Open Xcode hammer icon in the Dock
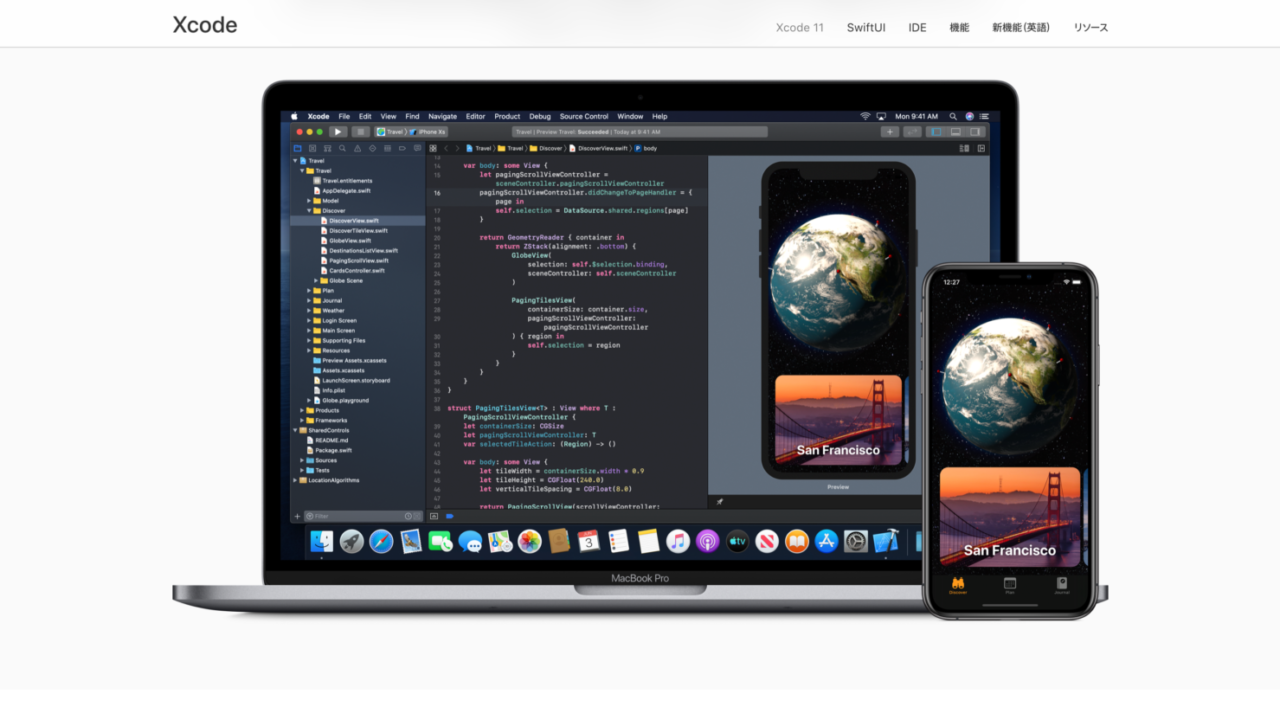Screen dimensions: 1280x720 click(x=885, y=541)
